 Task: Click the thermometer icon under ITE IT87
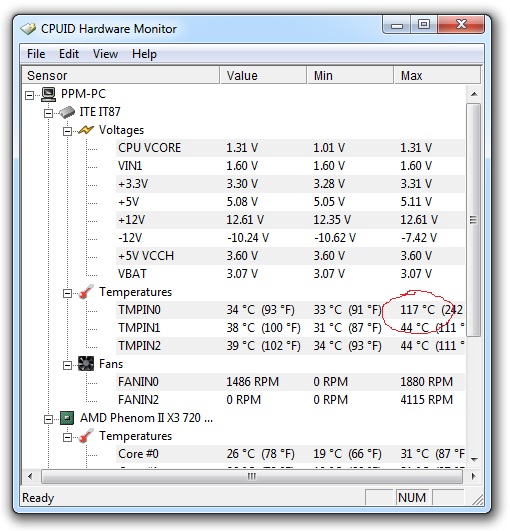(86, 292)
